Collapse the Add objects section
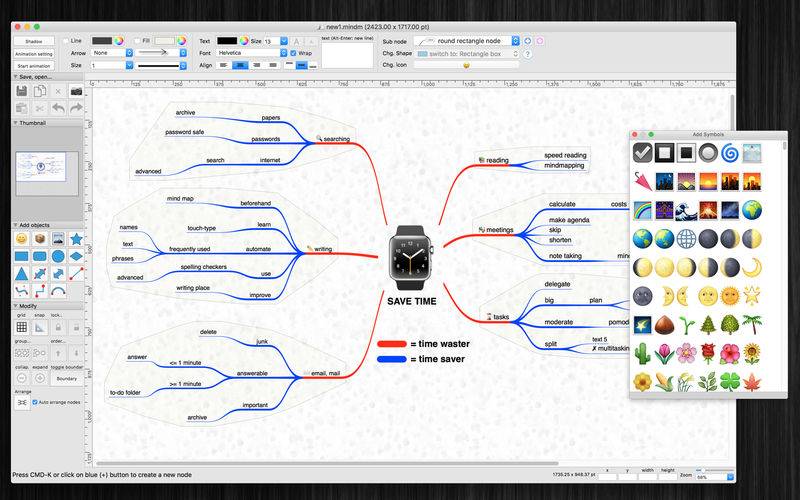 (x=15, y=225)
